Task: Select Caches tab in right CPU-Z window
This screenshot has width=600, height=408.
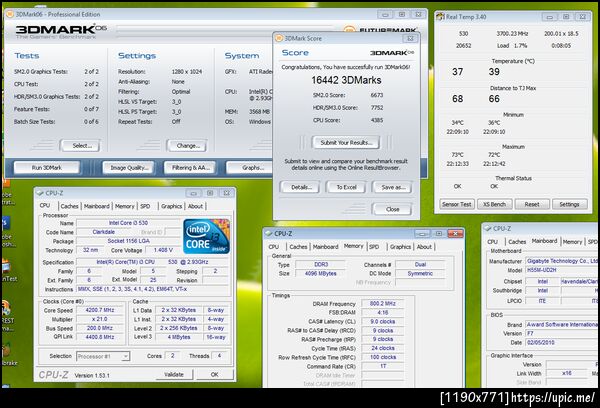Action: (517, 242)
